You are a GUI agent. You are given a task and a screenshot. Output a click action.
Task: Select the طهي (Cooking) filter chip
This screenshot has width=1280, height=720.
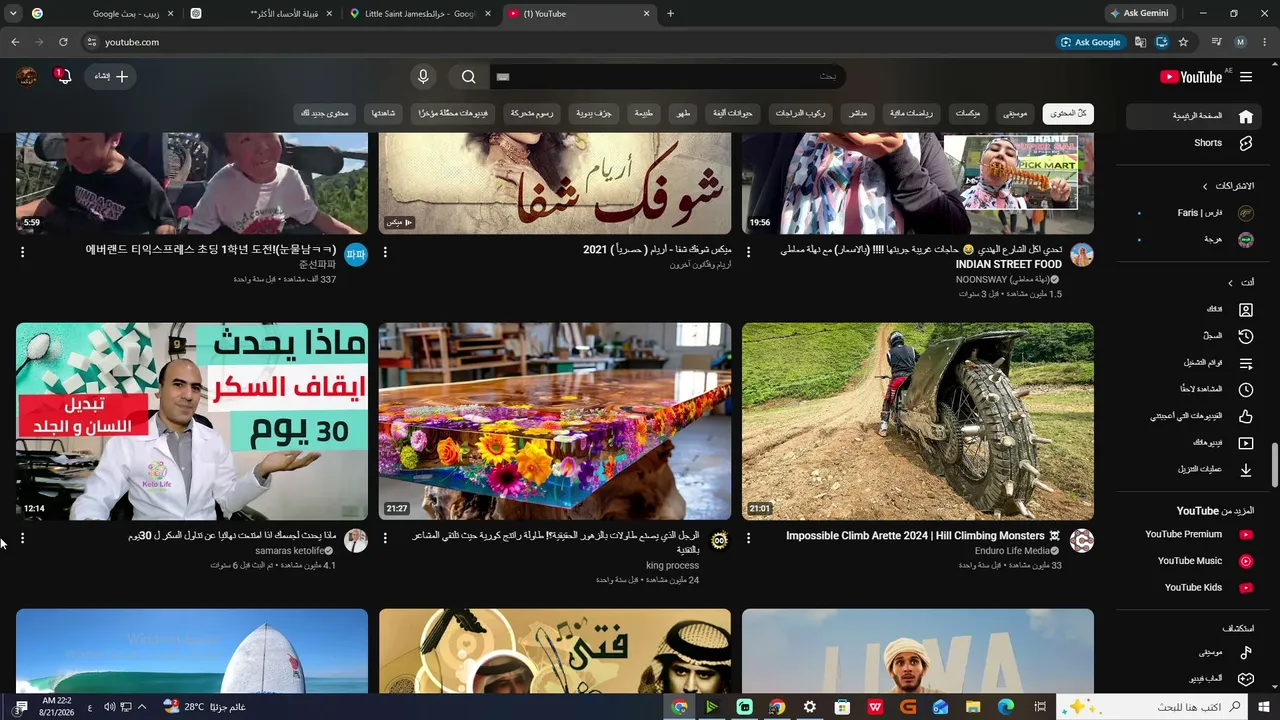[x=684, y=113]
